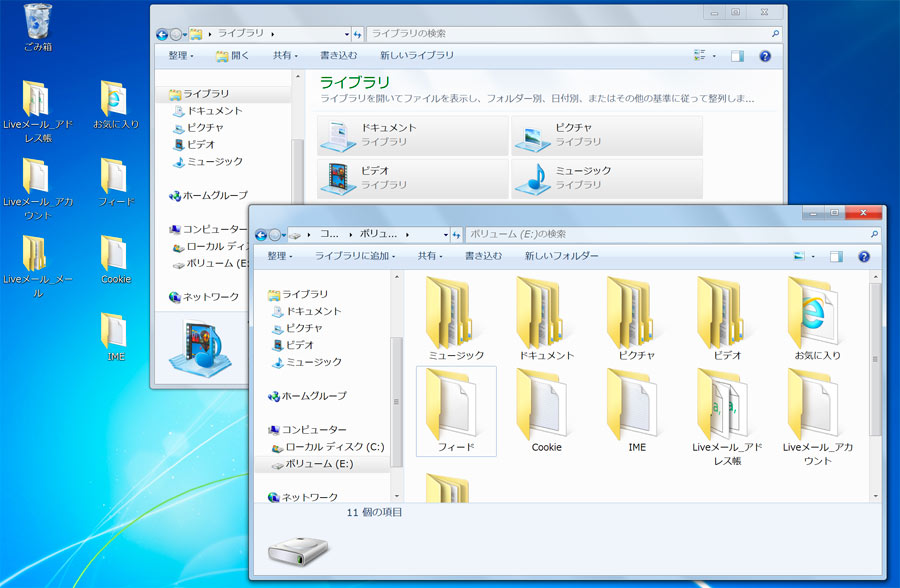The width and height of the screenshot is (900, 588).
Task: Click the help question mark in the ボリューム (E:) window
Action: (x=864, y=257)
